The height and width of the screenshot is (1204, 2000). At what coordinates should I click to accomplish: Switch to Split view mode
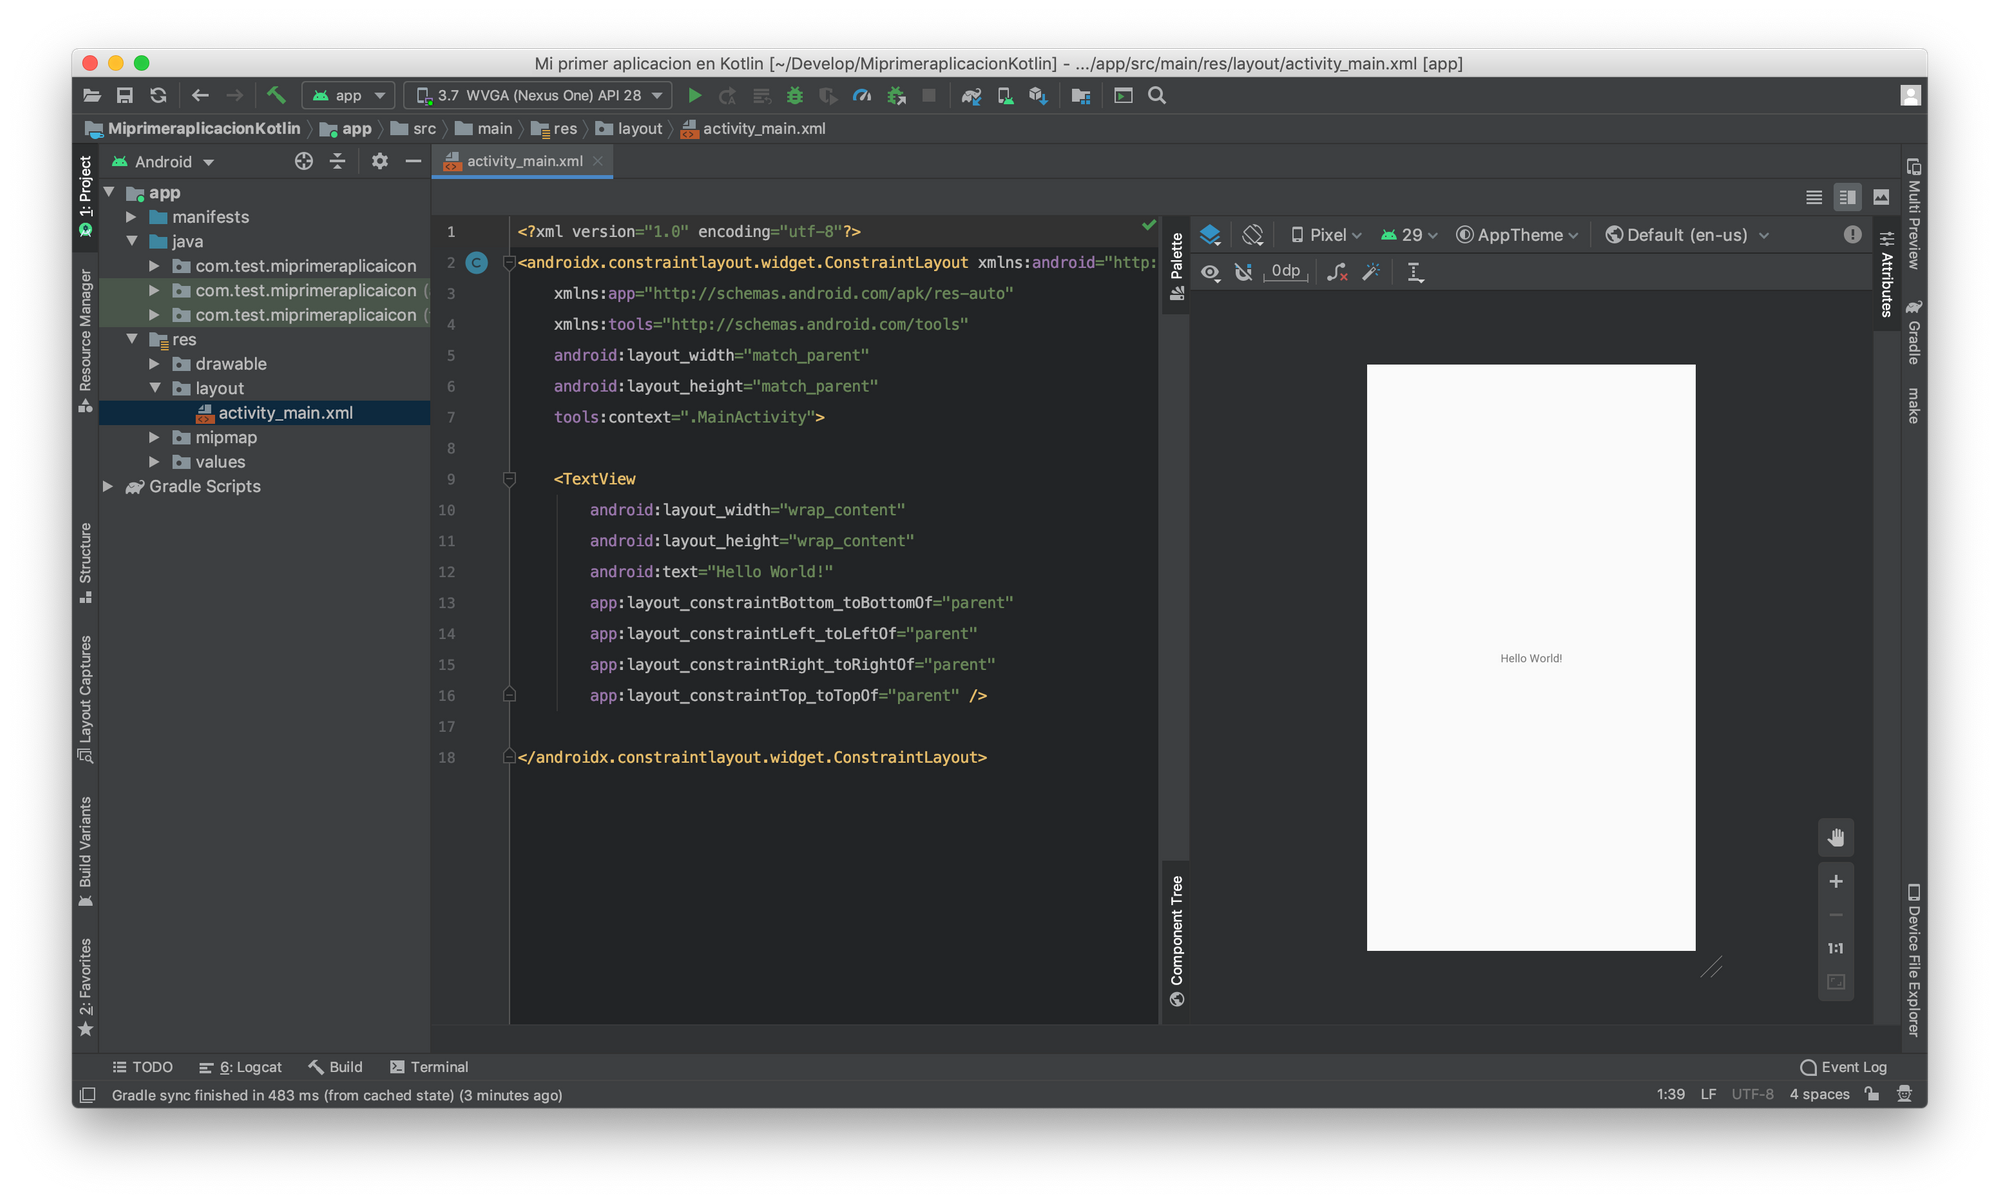(1847, 198)
